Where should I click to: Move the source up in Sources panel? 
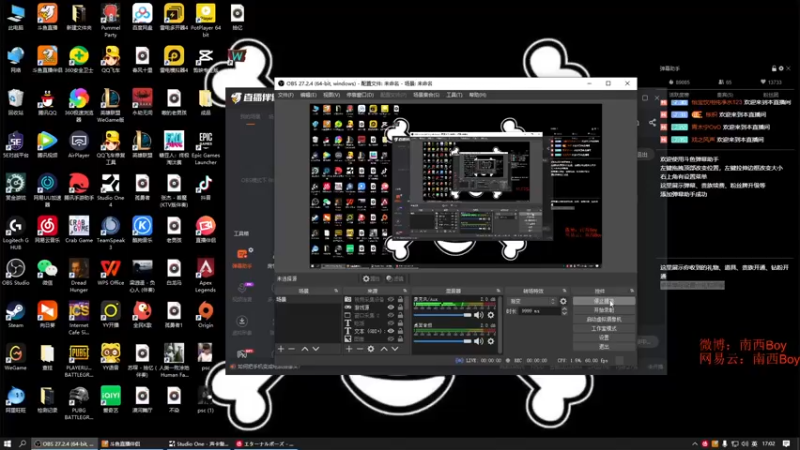[384, 349]
